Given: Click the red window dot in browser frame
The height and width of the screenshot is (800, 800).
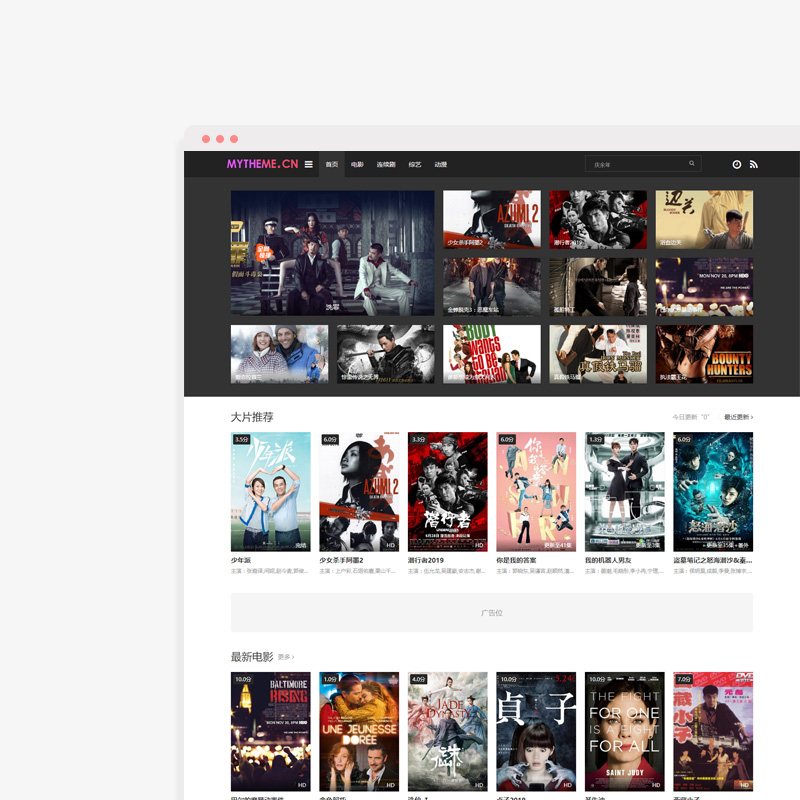Looking at the screenshot, I should click(x=206, y=139).
